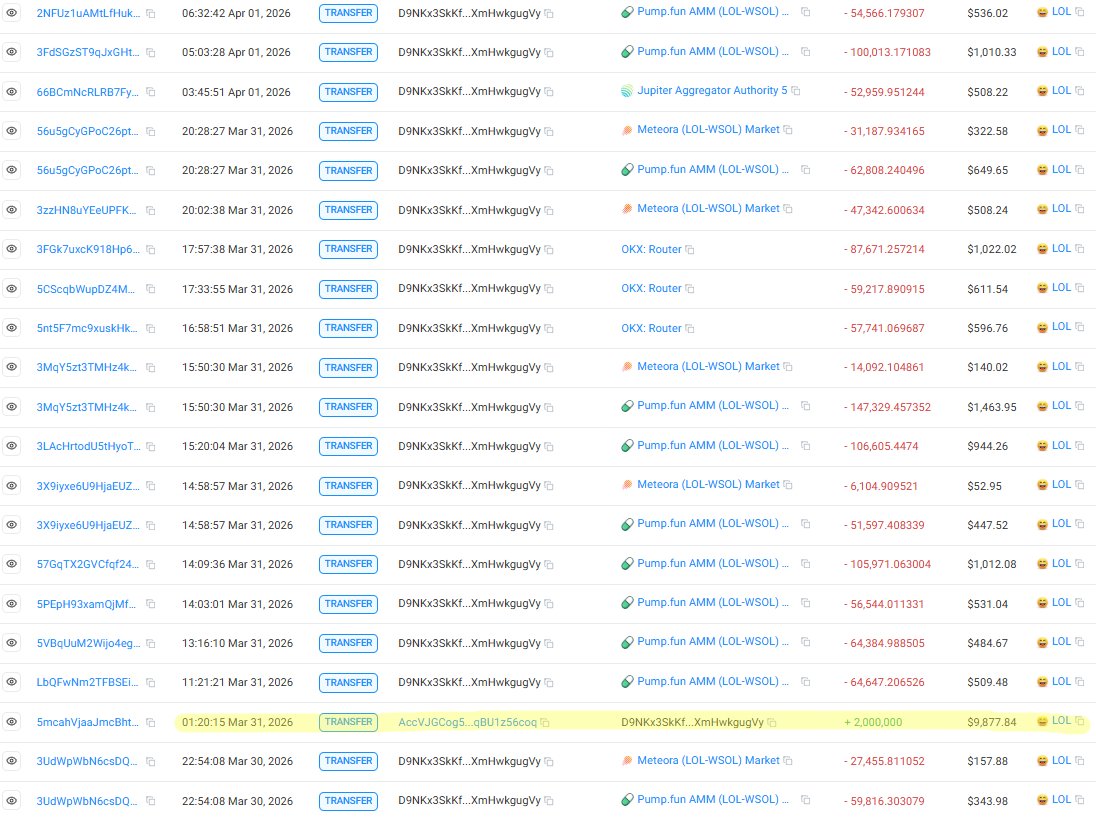This screenshot has height=818, width=1096.
Task: Copy LOL token address in $9,877.84 row
Action: 1079,721
